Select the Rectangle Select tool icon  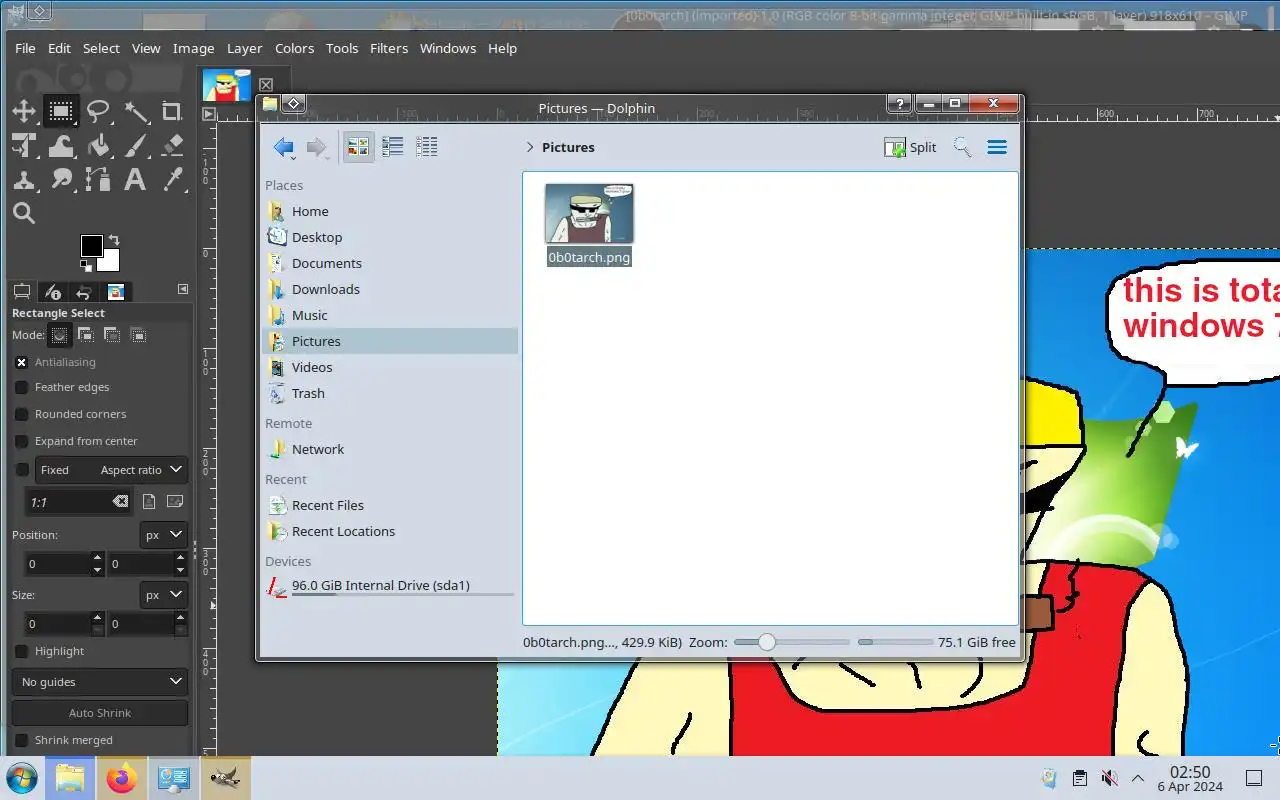tap(60, 111)
